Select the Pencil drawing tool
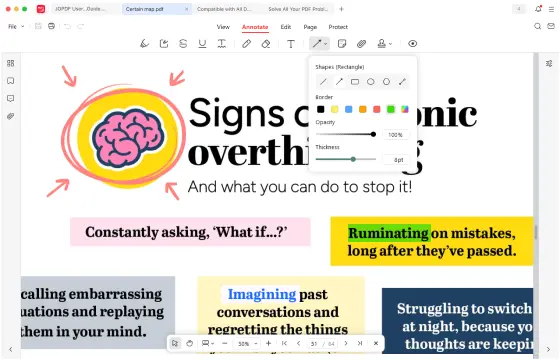Screen dimensions: 560x360 click(x=246, y=44)
